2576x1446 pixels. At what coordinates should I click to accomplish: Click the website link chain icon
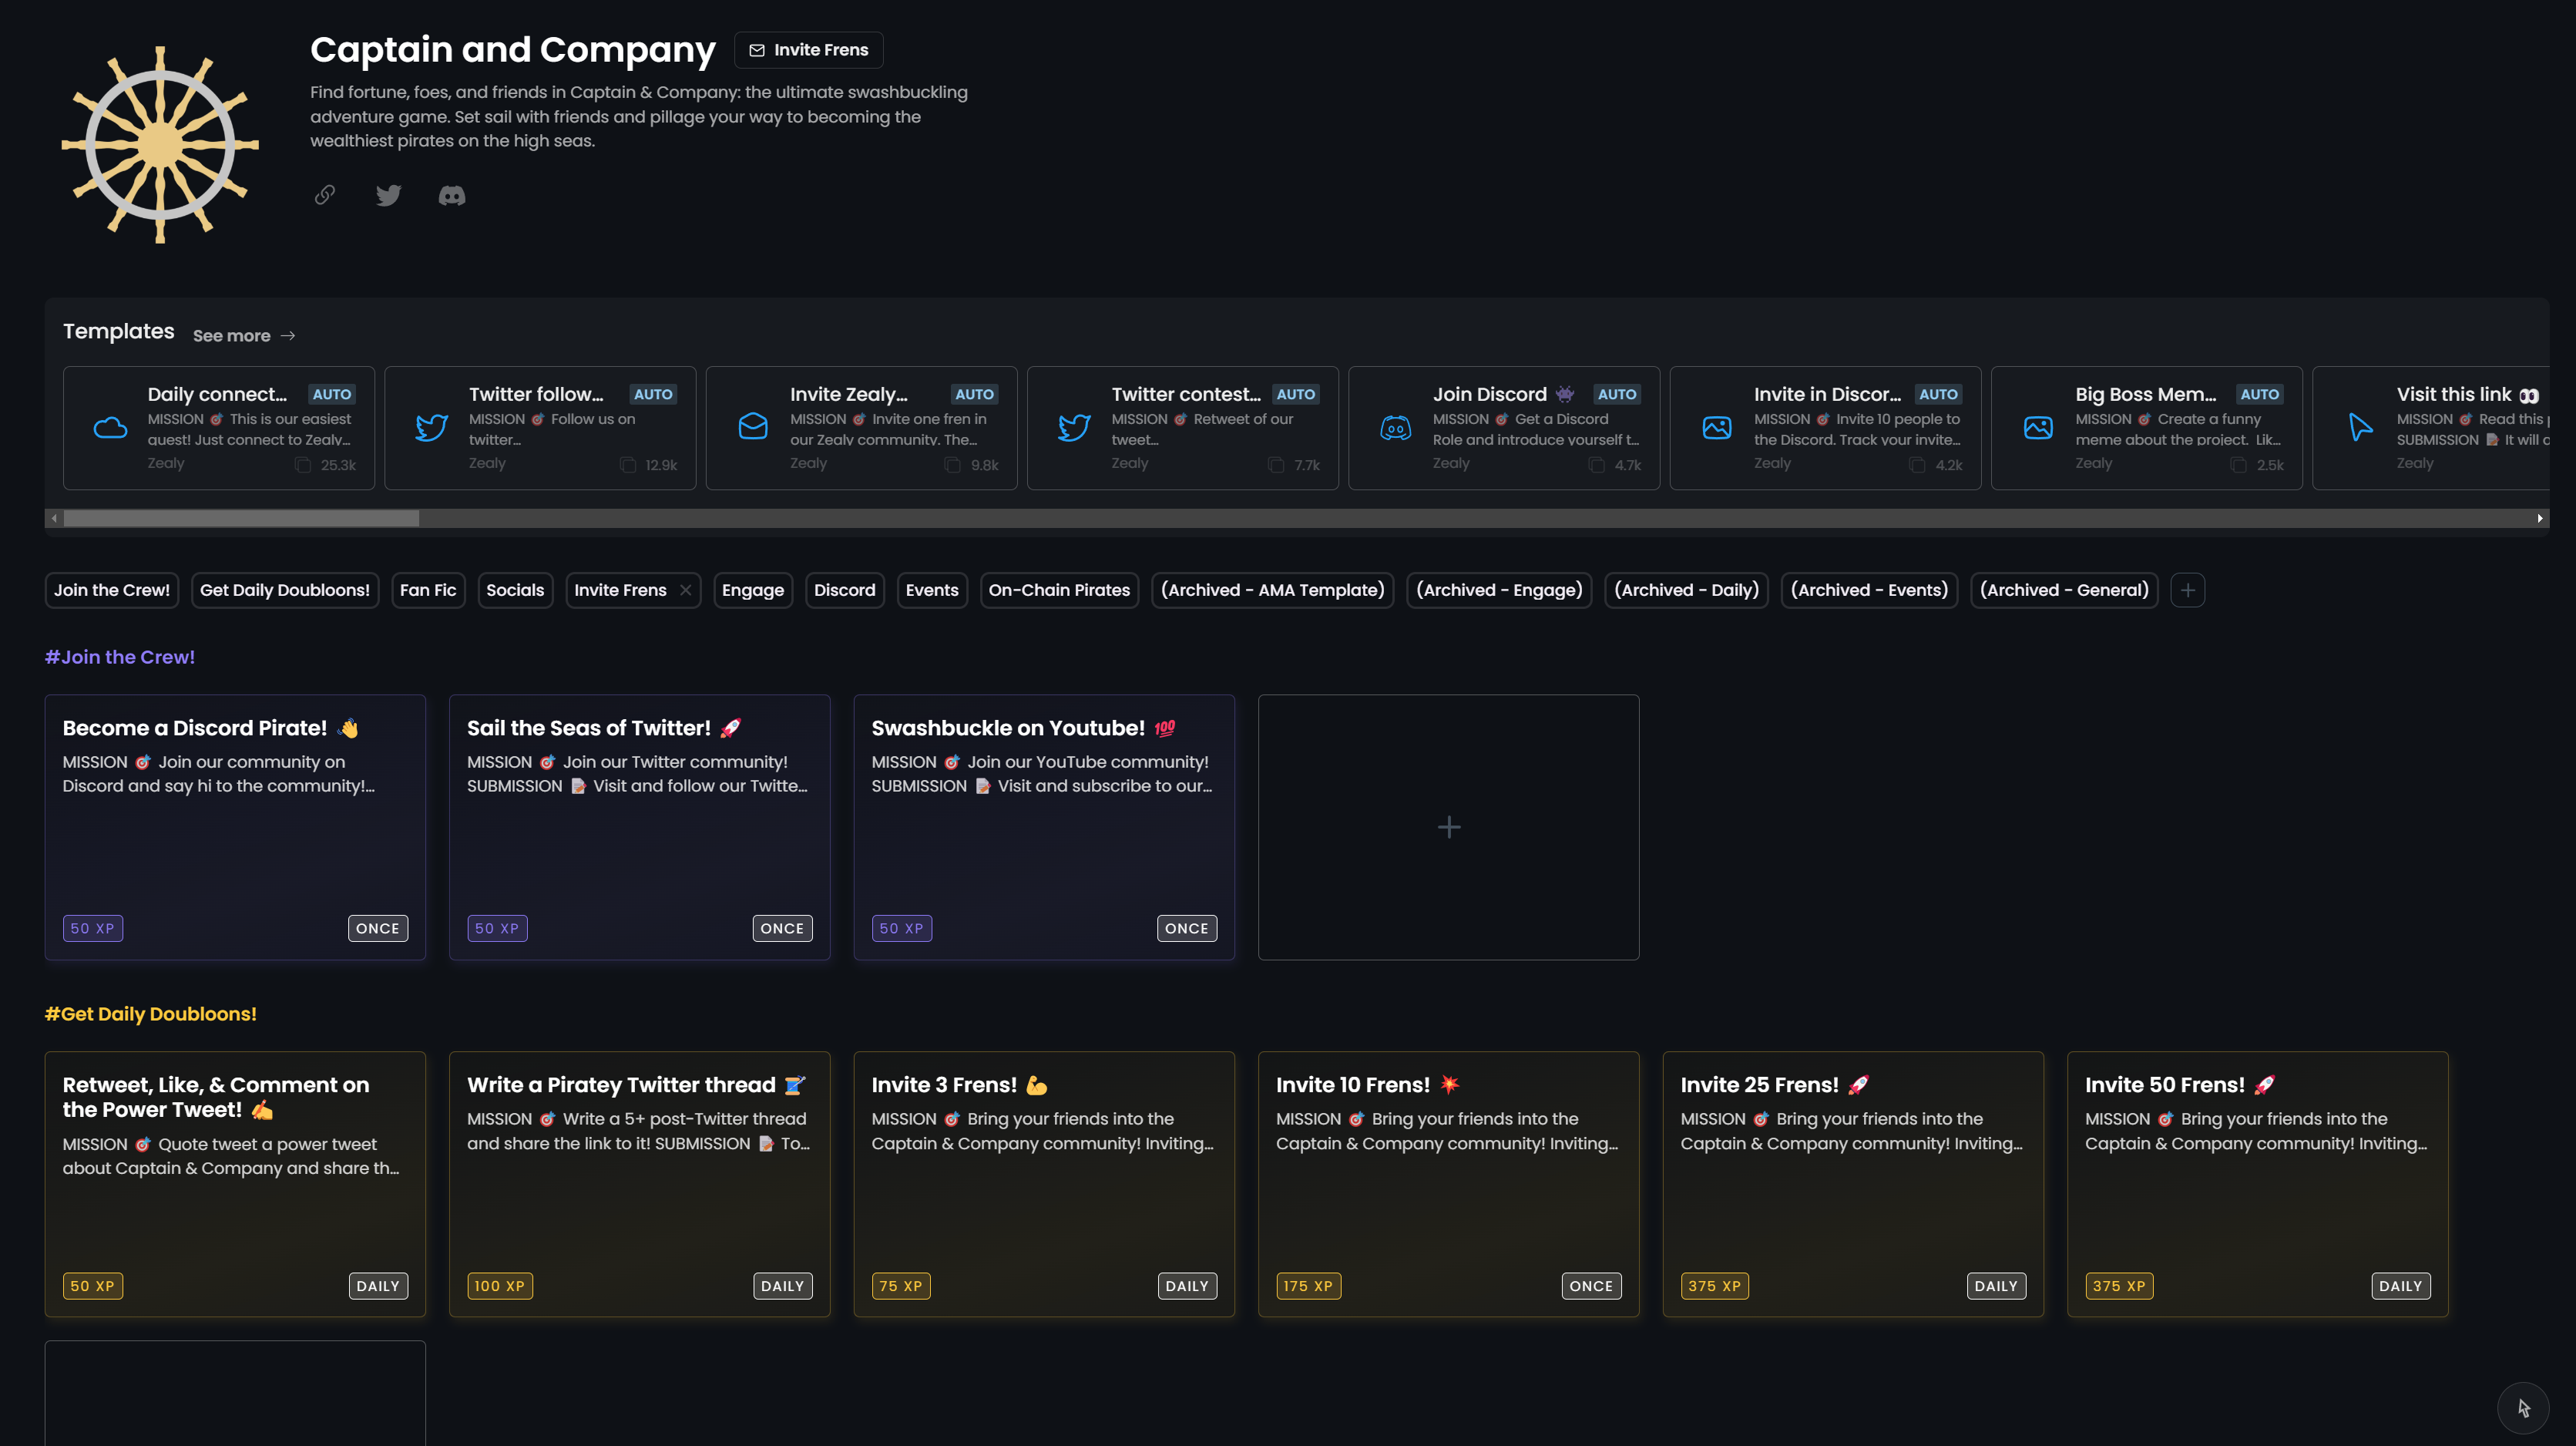(x=325, y=195)
